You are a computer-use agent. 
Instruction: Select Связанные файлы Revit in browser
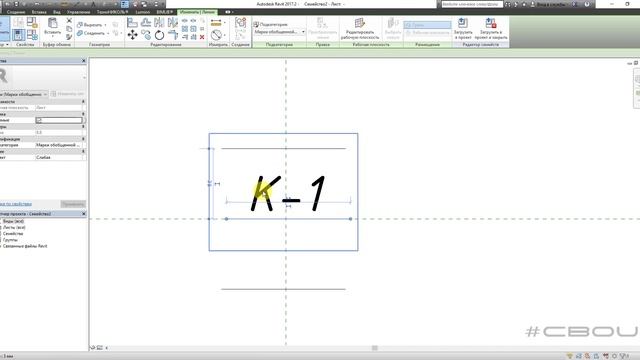click(x=25, y=246)
